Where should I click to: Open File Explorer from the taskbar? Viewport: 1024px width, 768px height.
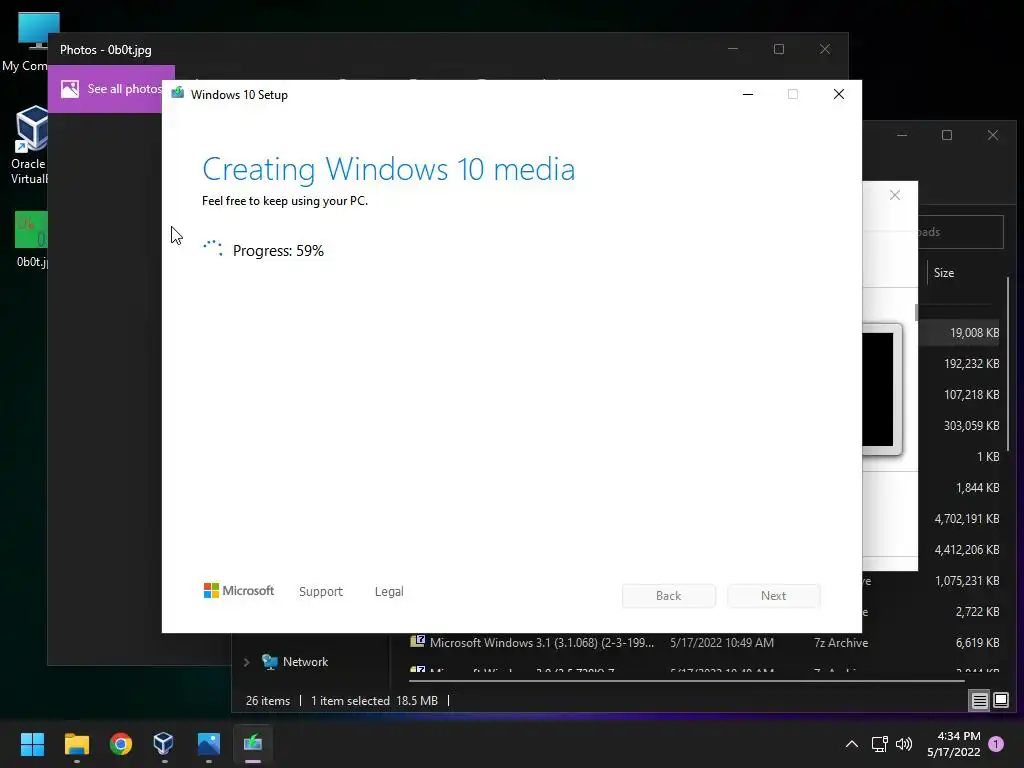pyautogui.click(x=76, y=743)
